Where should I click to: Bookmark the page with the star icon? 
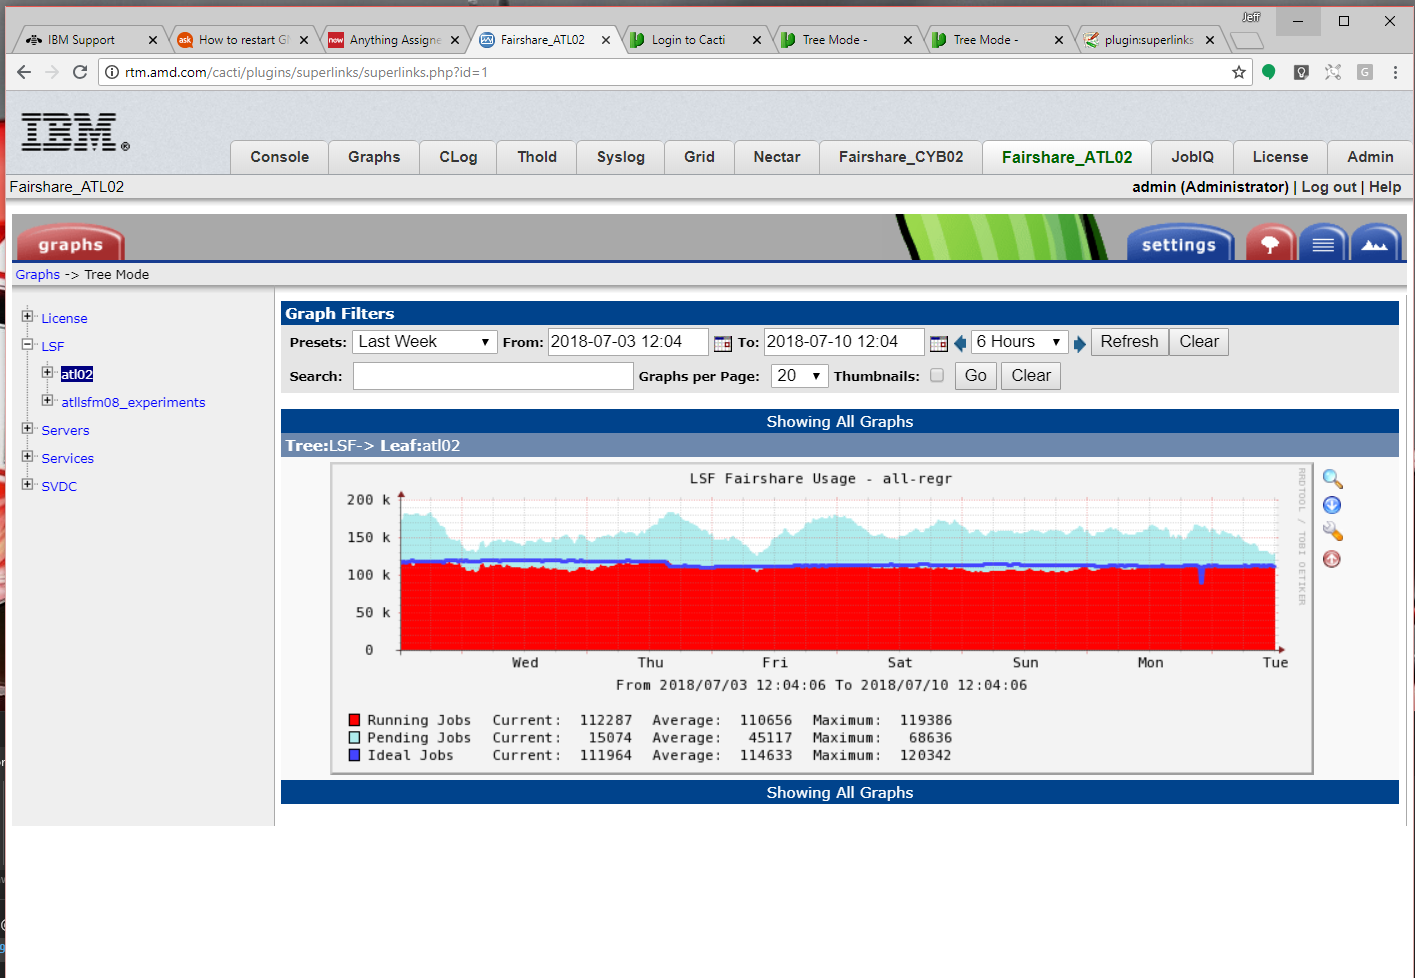click(x=1239, y=72)
